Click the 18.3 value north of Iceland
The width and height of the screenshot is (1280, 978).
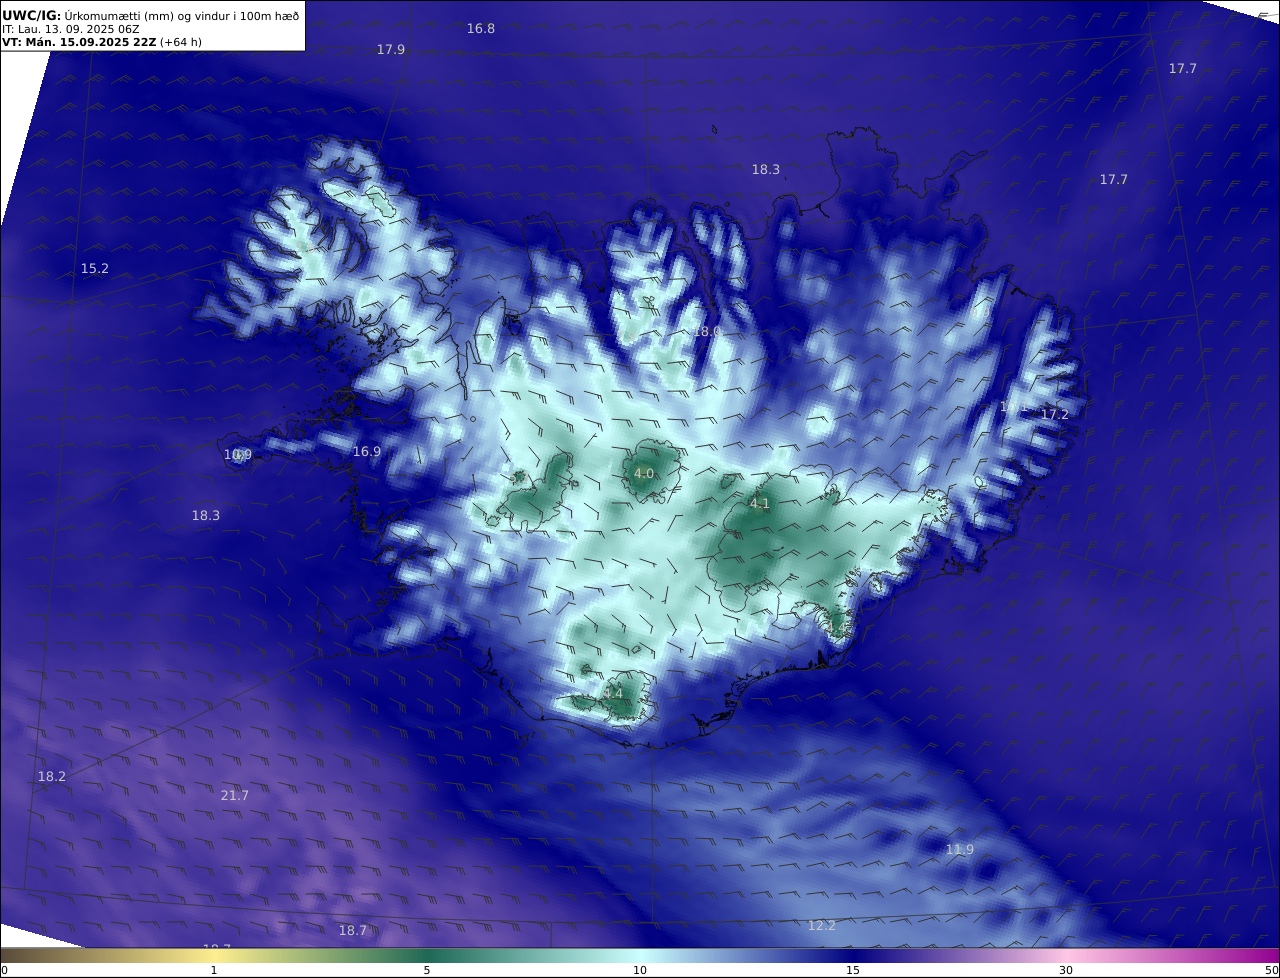[x=766, y=169]
